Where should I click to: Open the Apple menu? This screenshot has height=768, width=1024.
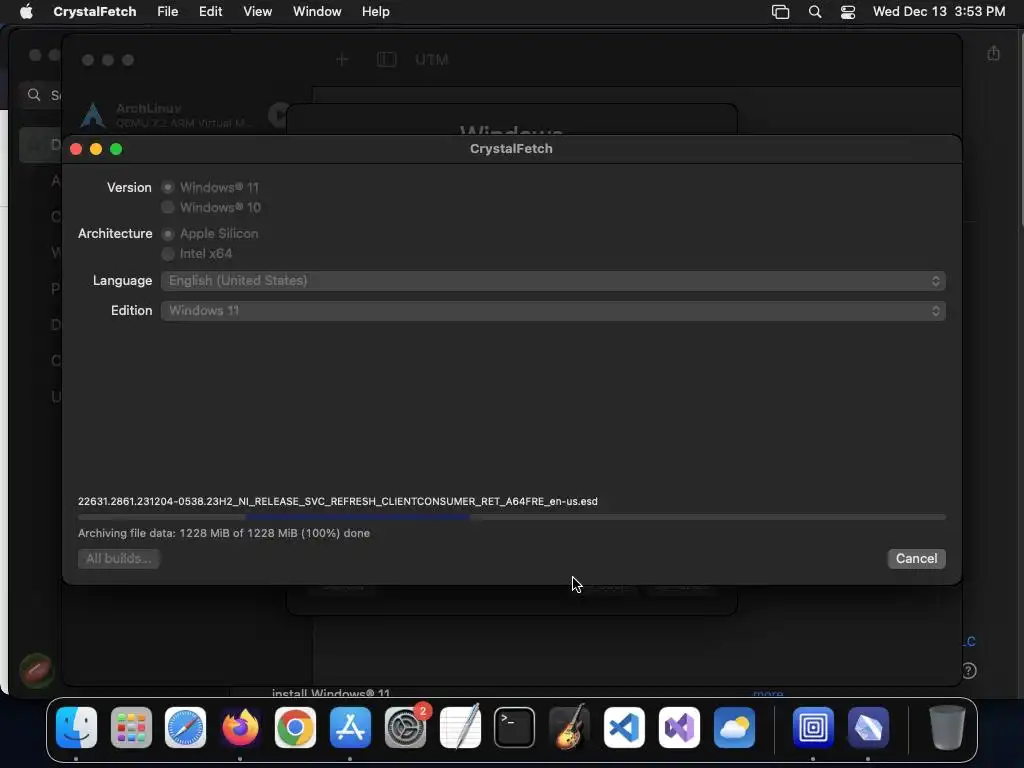click(x=26, y=12)
